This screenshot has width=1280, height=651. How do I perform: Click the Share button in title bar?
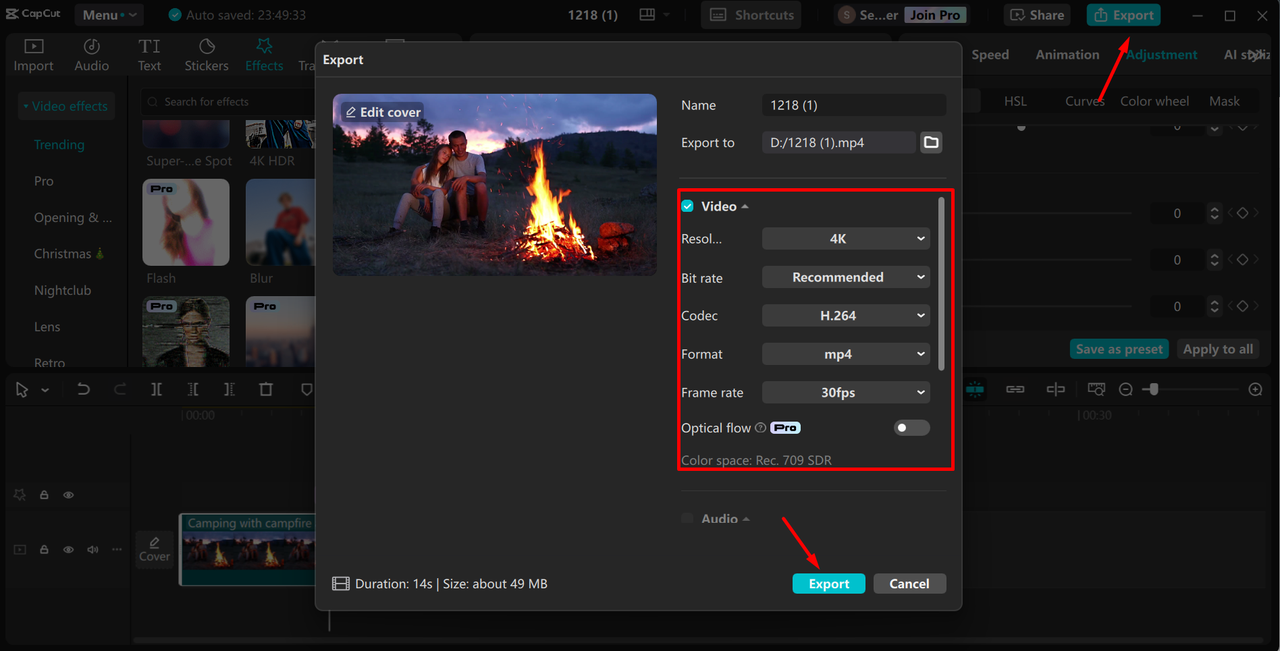point(1037,15)
